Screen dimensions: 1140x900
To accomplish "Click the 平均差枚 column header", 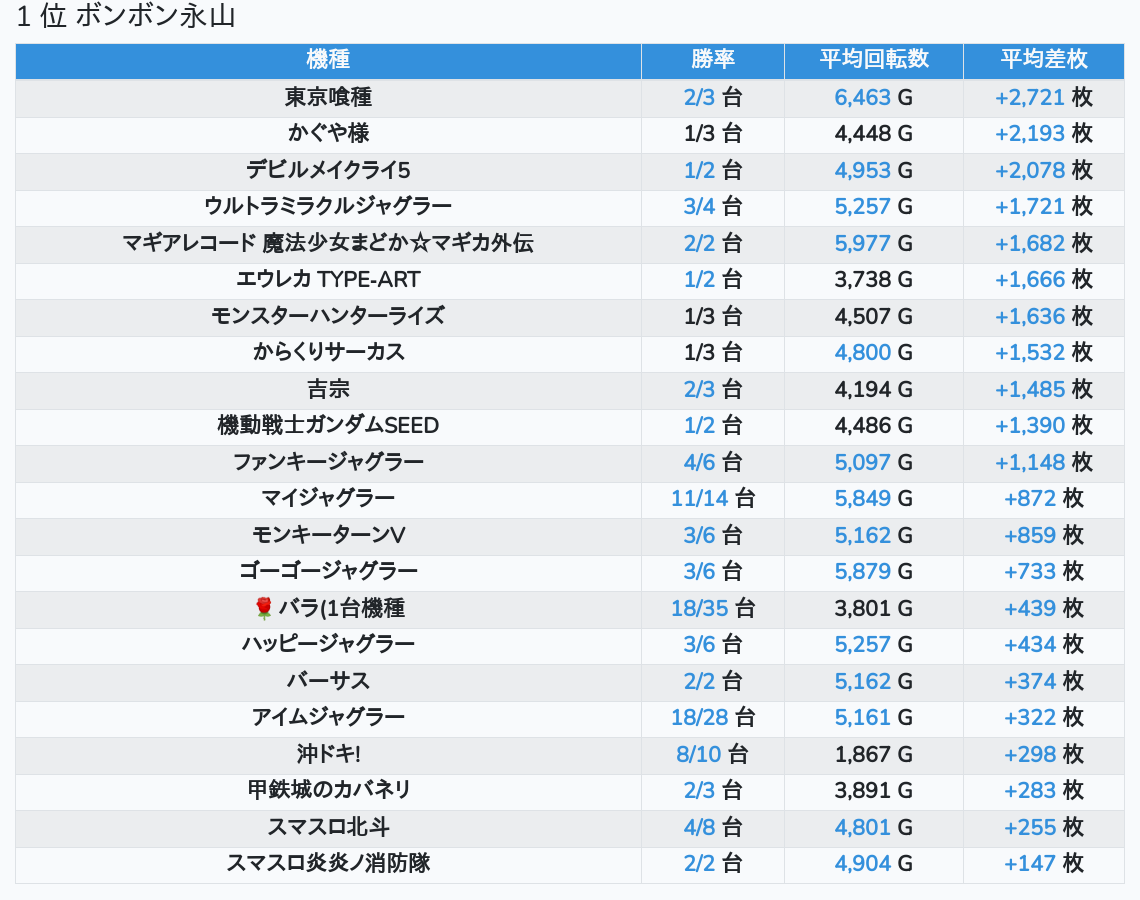I will click(x=1043, y=60).
